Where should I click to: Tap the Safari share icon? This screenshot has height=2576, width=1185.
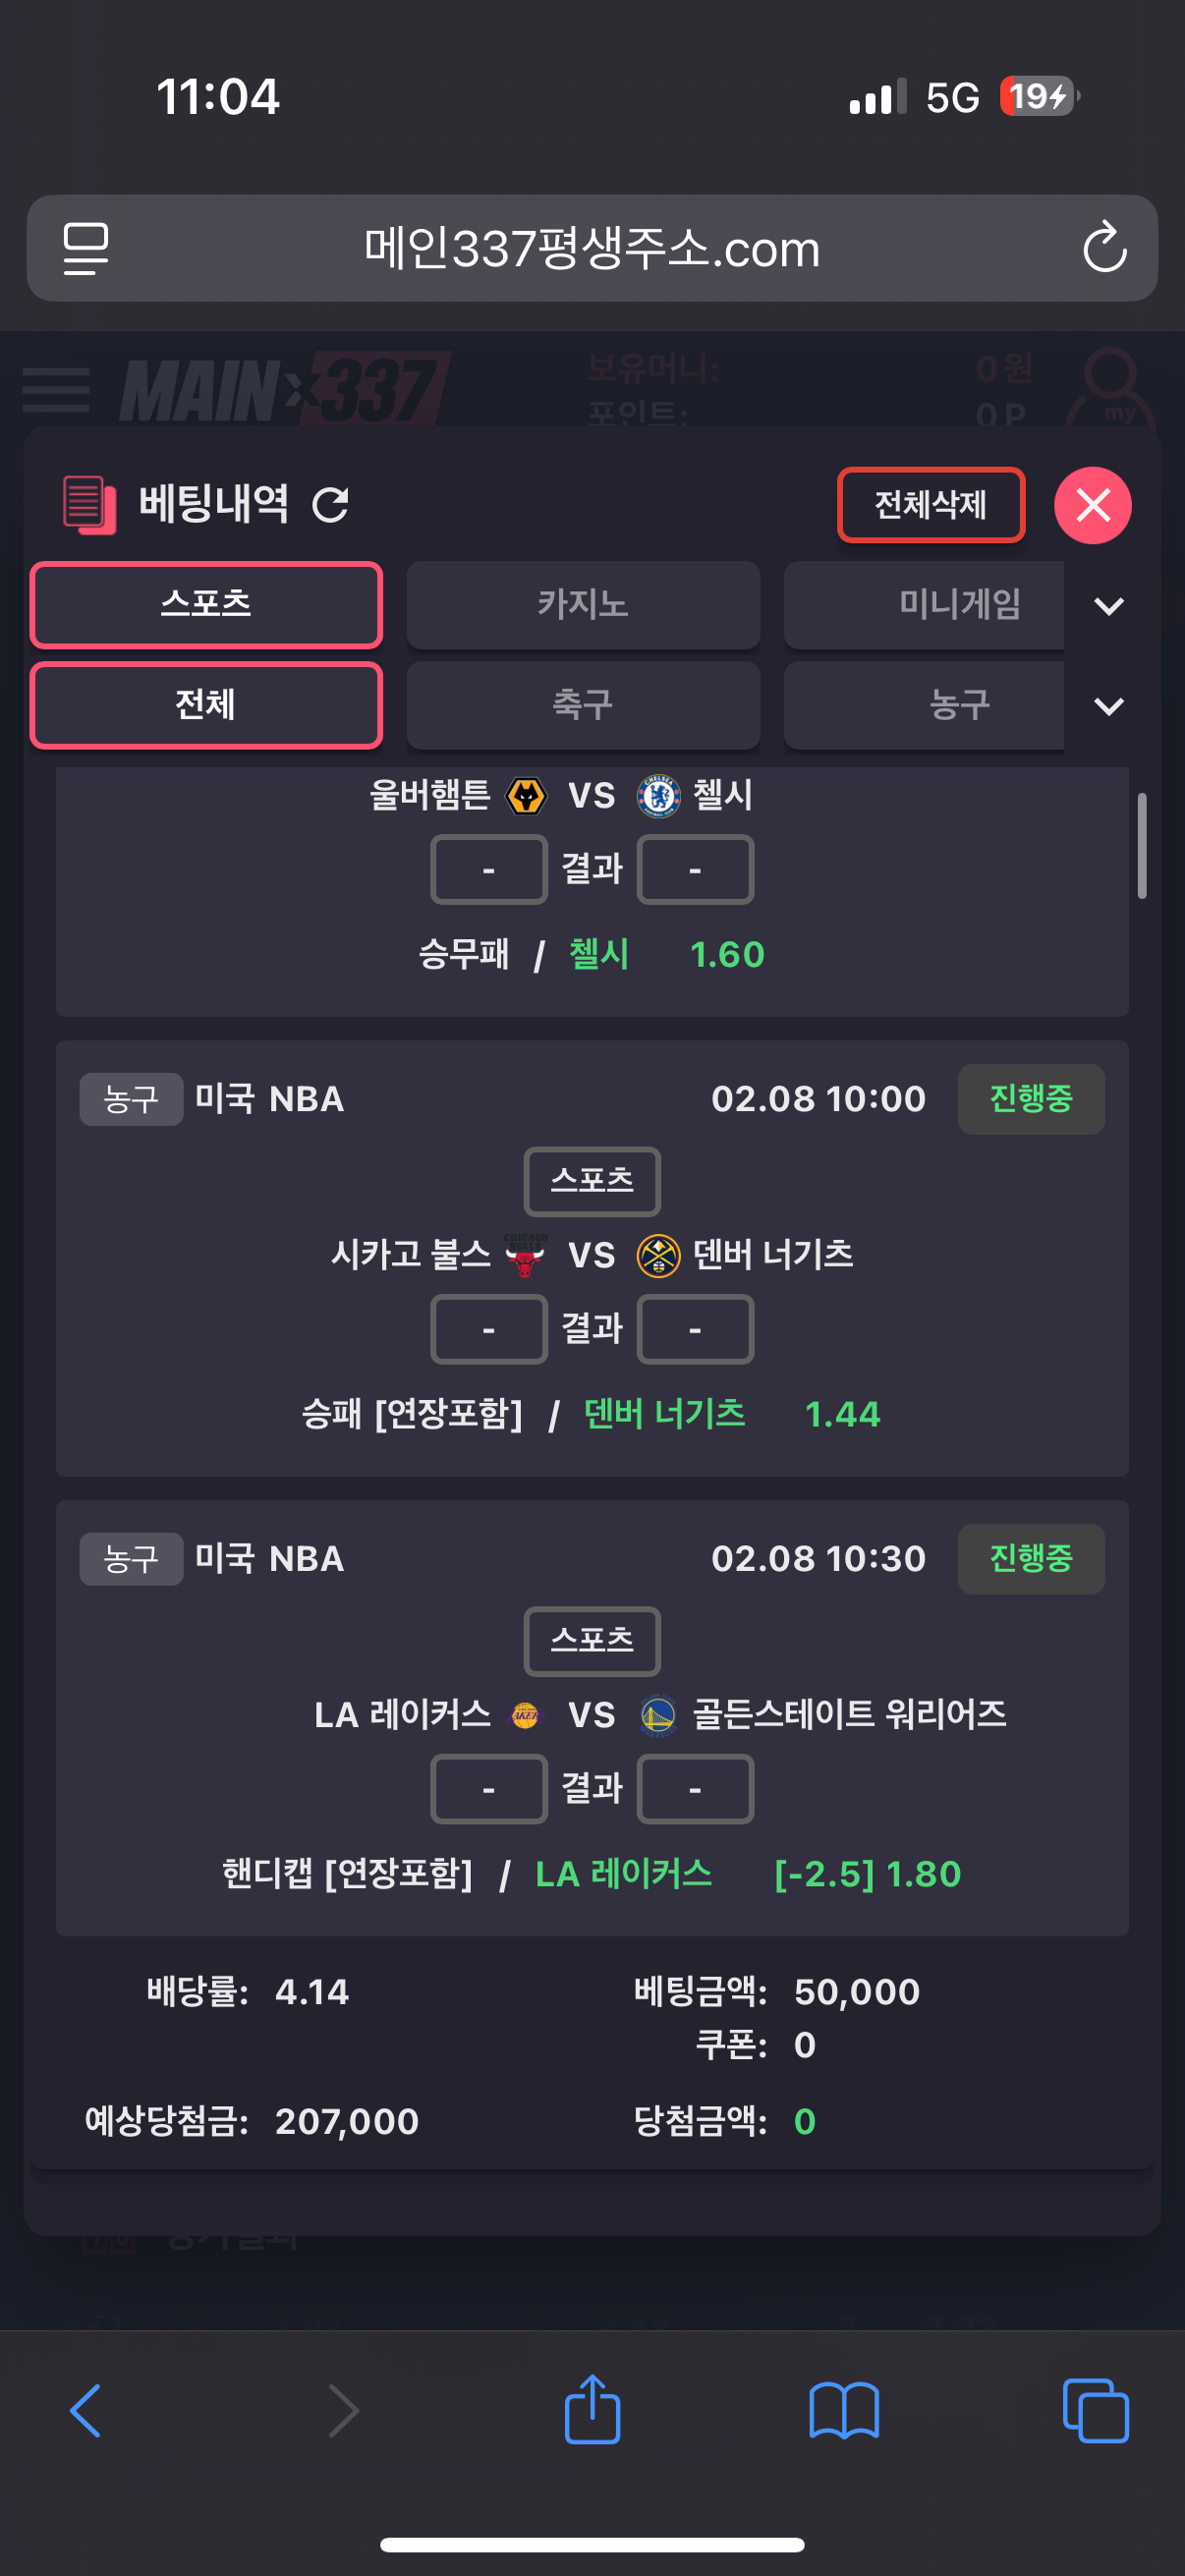[x=592, y=2410]
